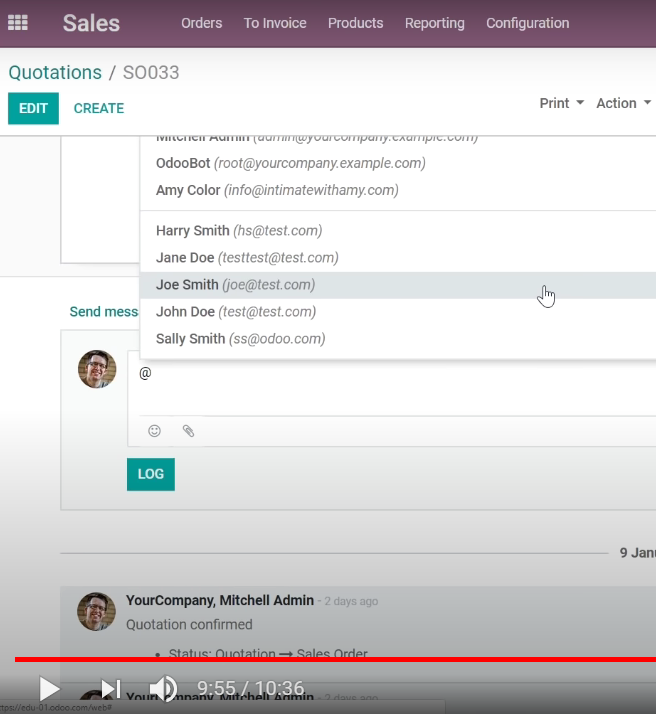This screenshot has width=656, height=714.
Task: Click the paperclip attachment icon
Action: coord(188,431)
